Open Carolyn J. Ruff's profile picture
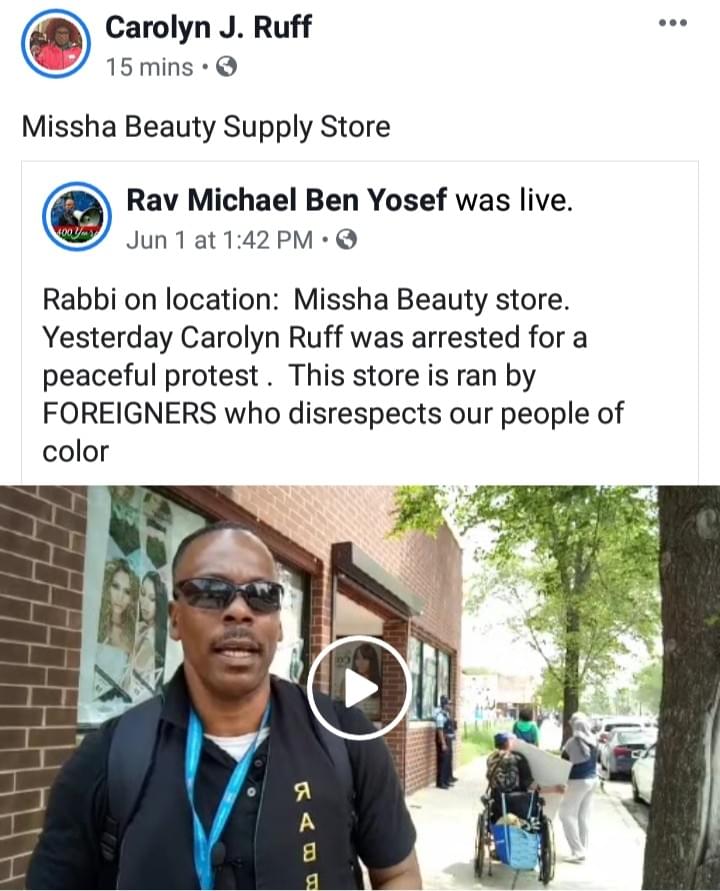The width and height of the screenshot is (720, 891). pyautogui.click(x=56, y=43)
